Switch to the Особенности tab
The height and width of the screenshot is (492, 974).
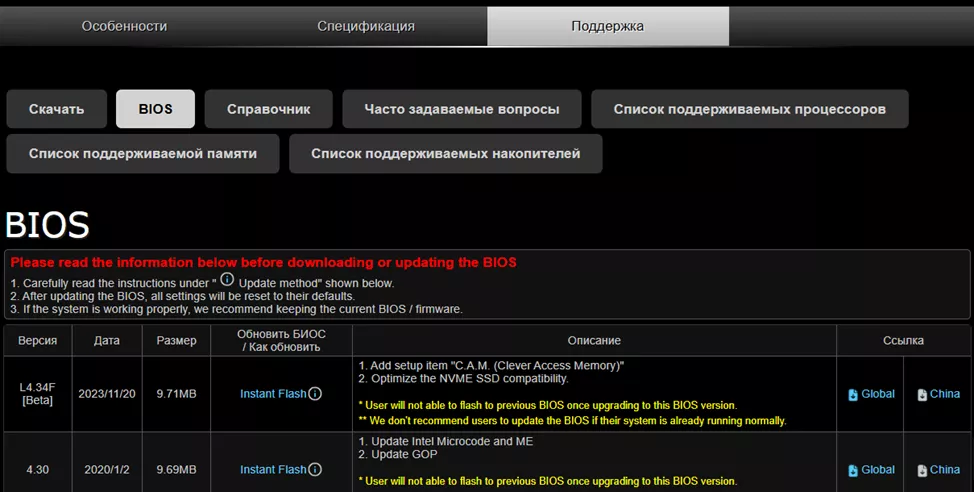tap(124, 26)
